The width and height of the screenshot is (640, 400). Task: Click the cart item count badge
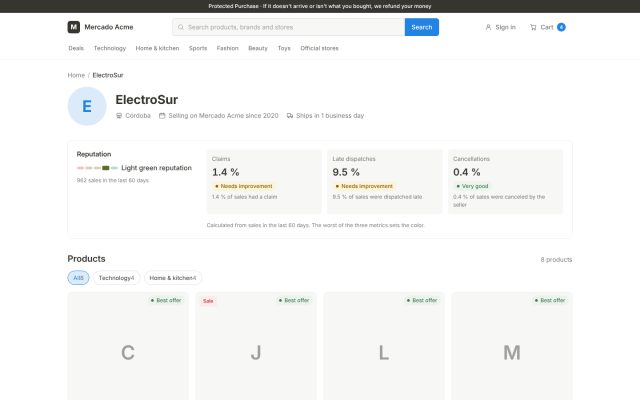(561, 27)
